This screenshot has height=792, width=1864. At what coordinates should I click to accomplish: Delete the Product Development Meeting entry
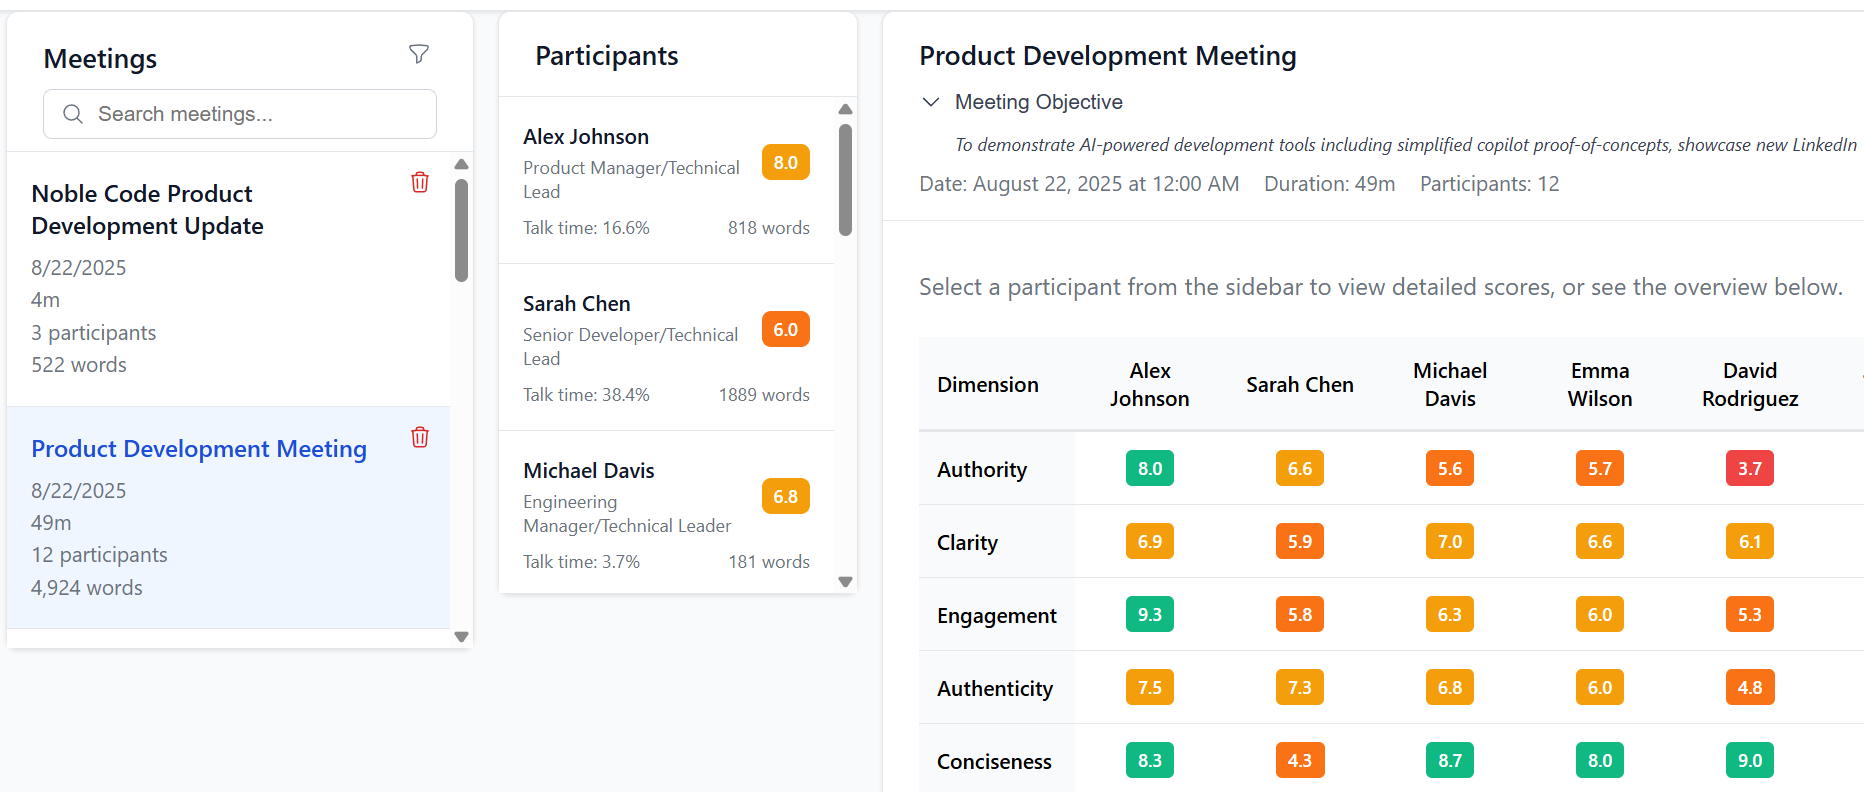[x=420, y=437]
